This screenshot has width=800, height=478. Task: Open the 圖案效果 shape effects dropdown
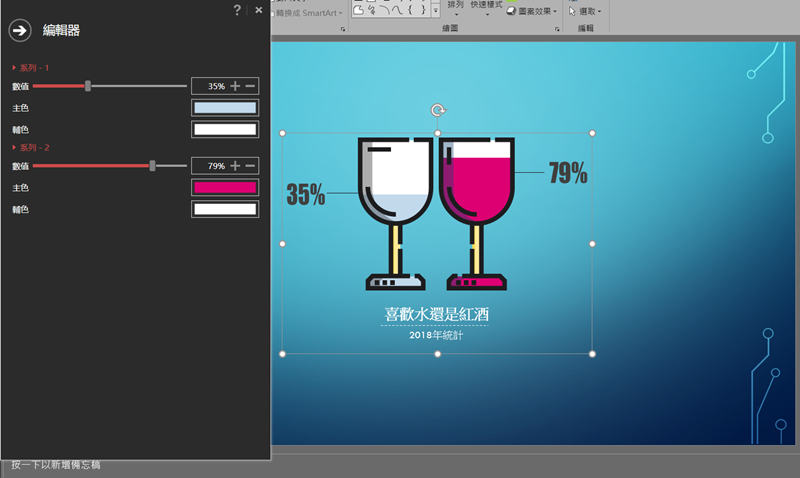[x=532, y=11]
